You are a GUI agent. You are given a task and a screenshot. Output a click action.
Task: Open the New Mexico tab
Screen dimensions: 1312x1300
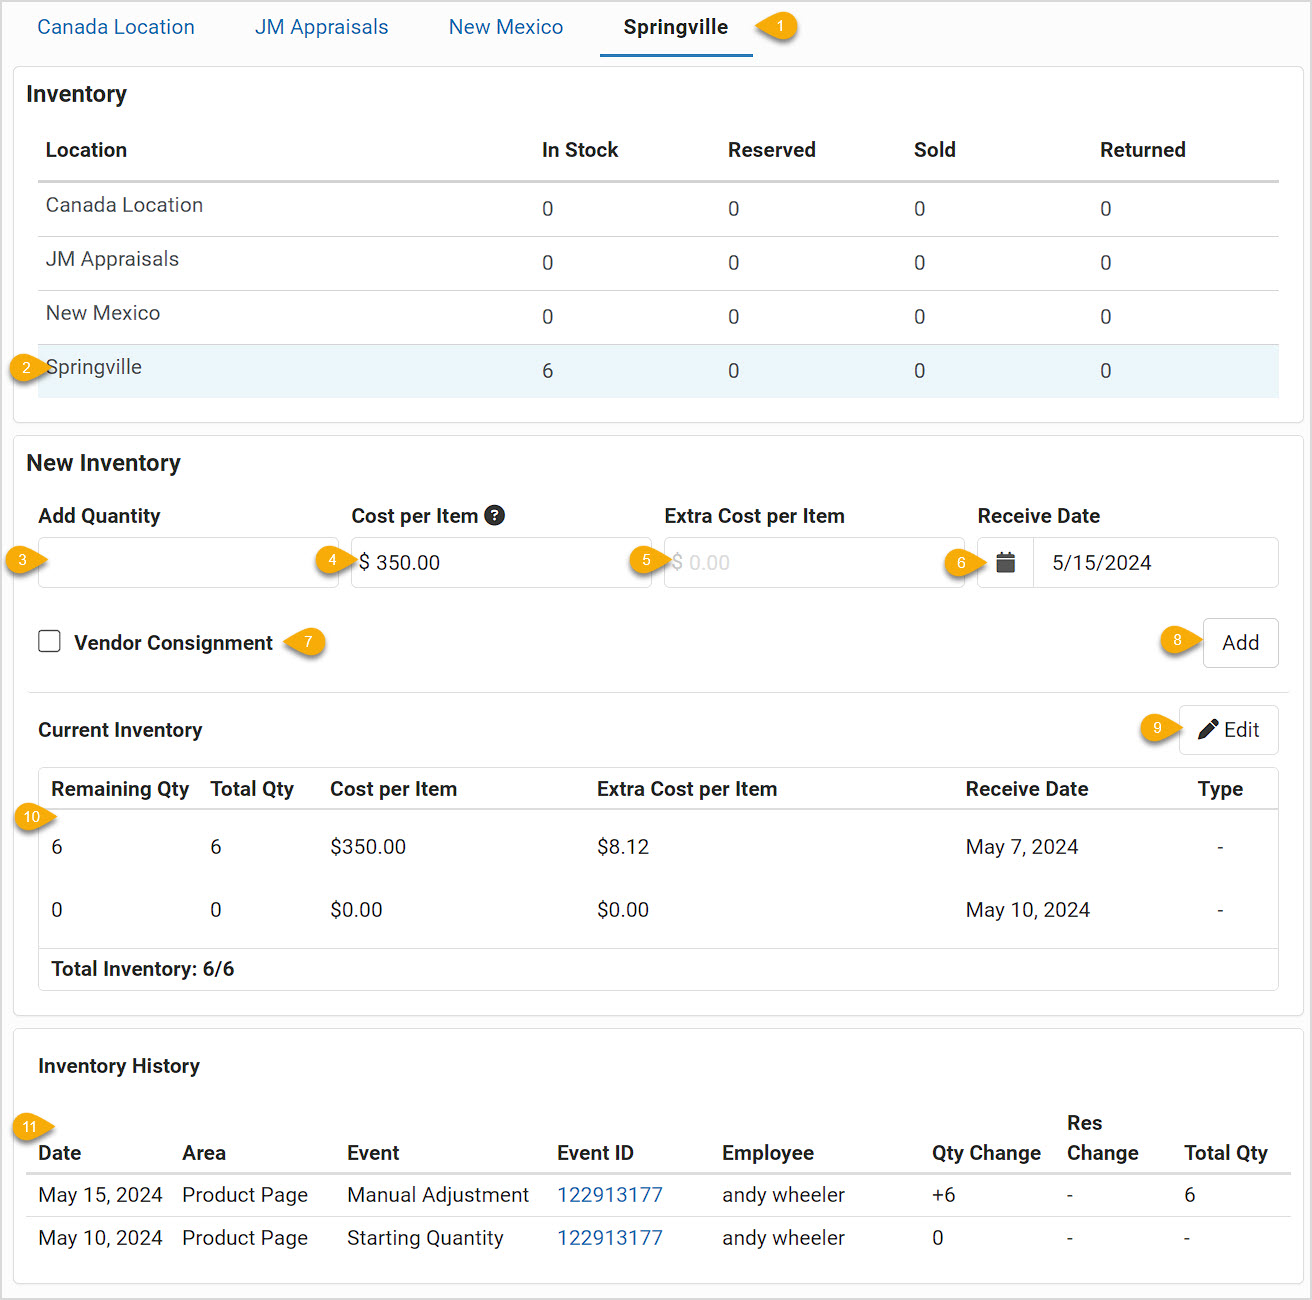(506, 27)
